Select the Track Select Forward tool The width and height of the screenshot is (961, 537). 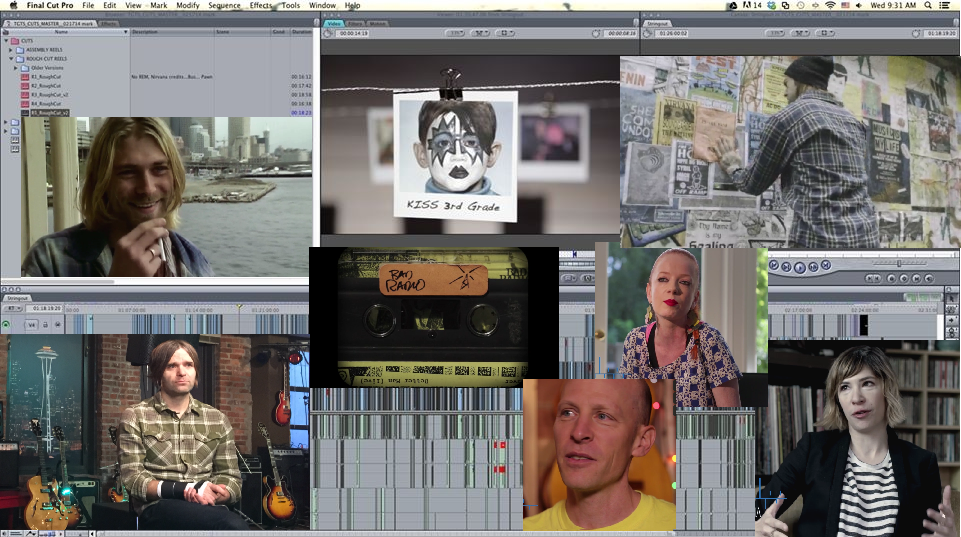952,321
